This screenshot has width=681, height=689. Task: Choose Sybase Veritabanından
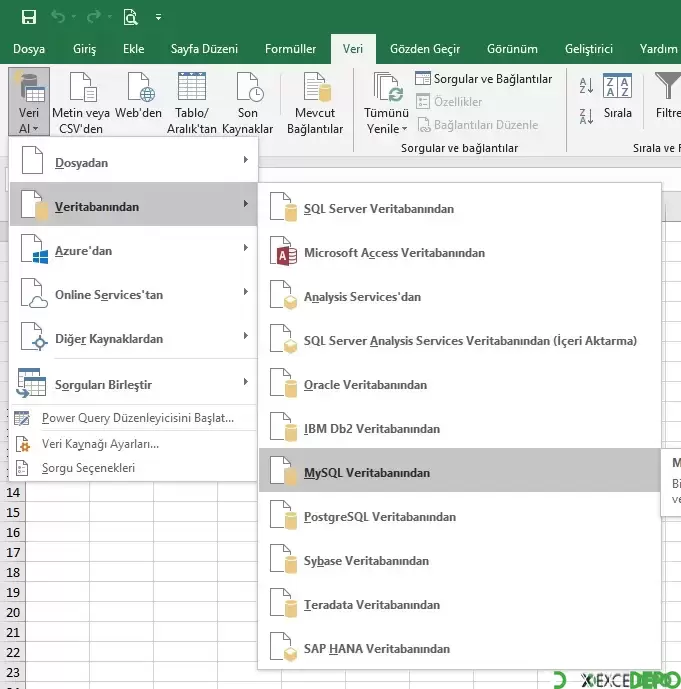click(x=460, y=558)
